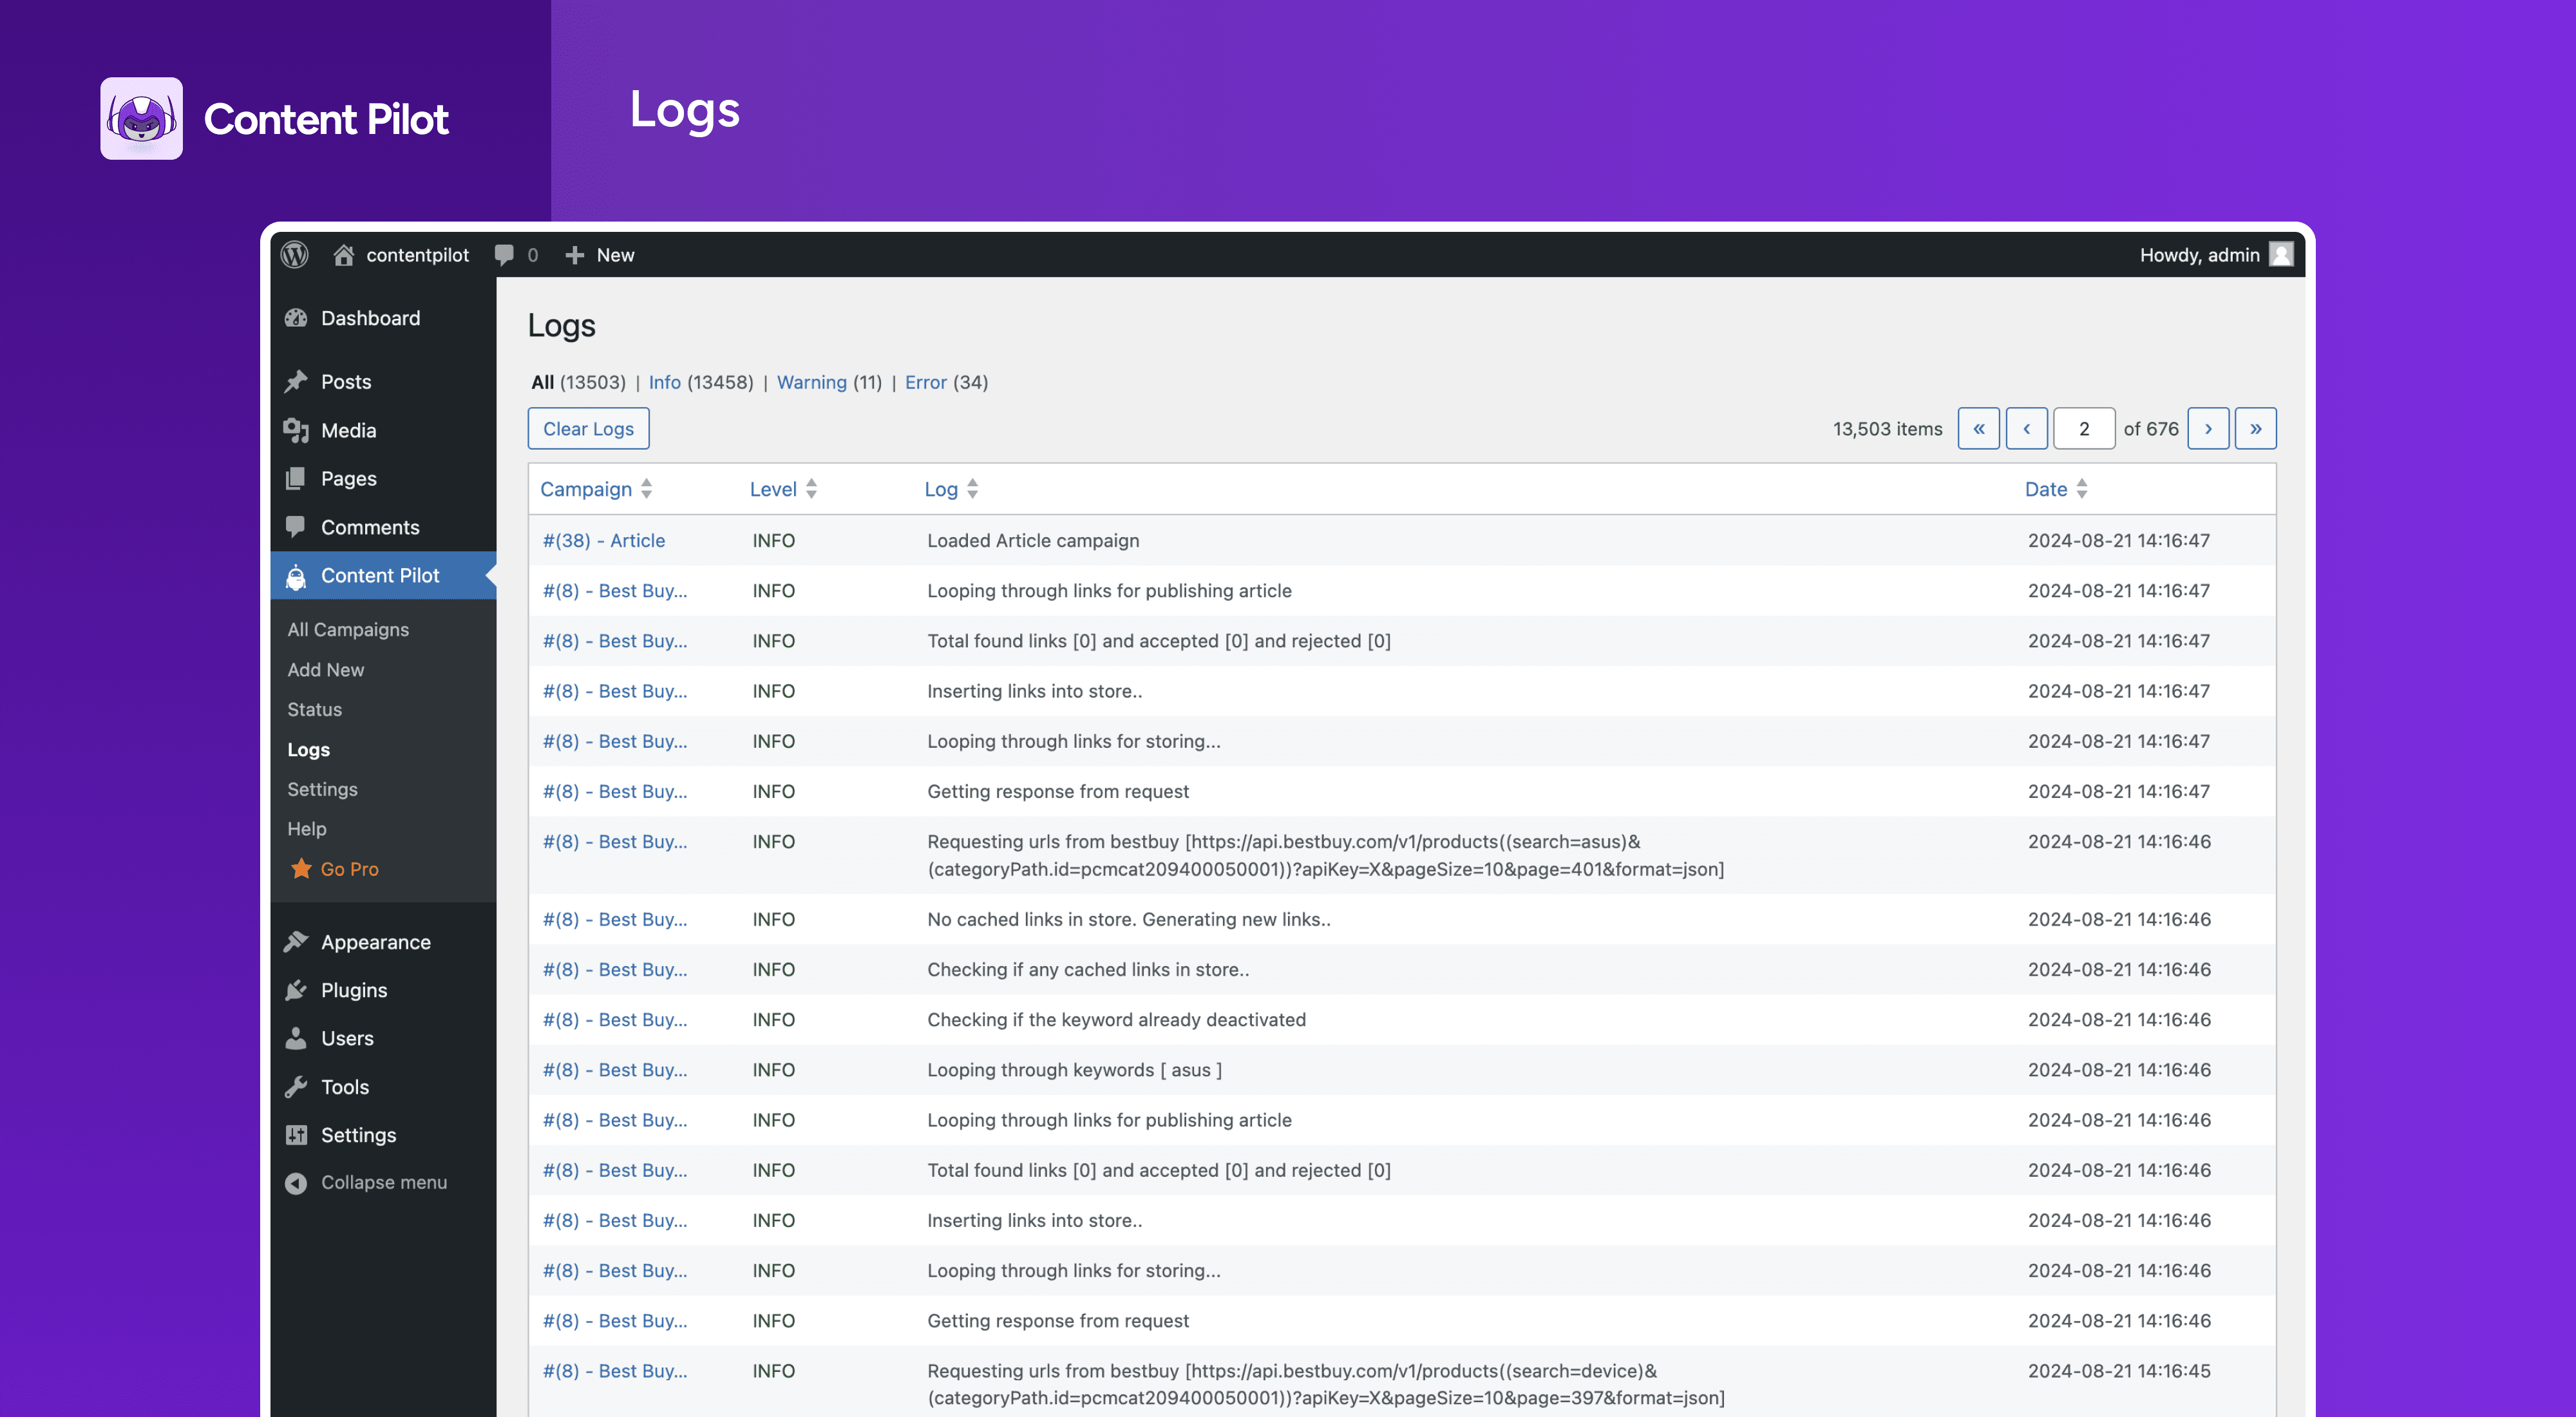
Task: Open Logs submenu item
Action: pos(308,749)
